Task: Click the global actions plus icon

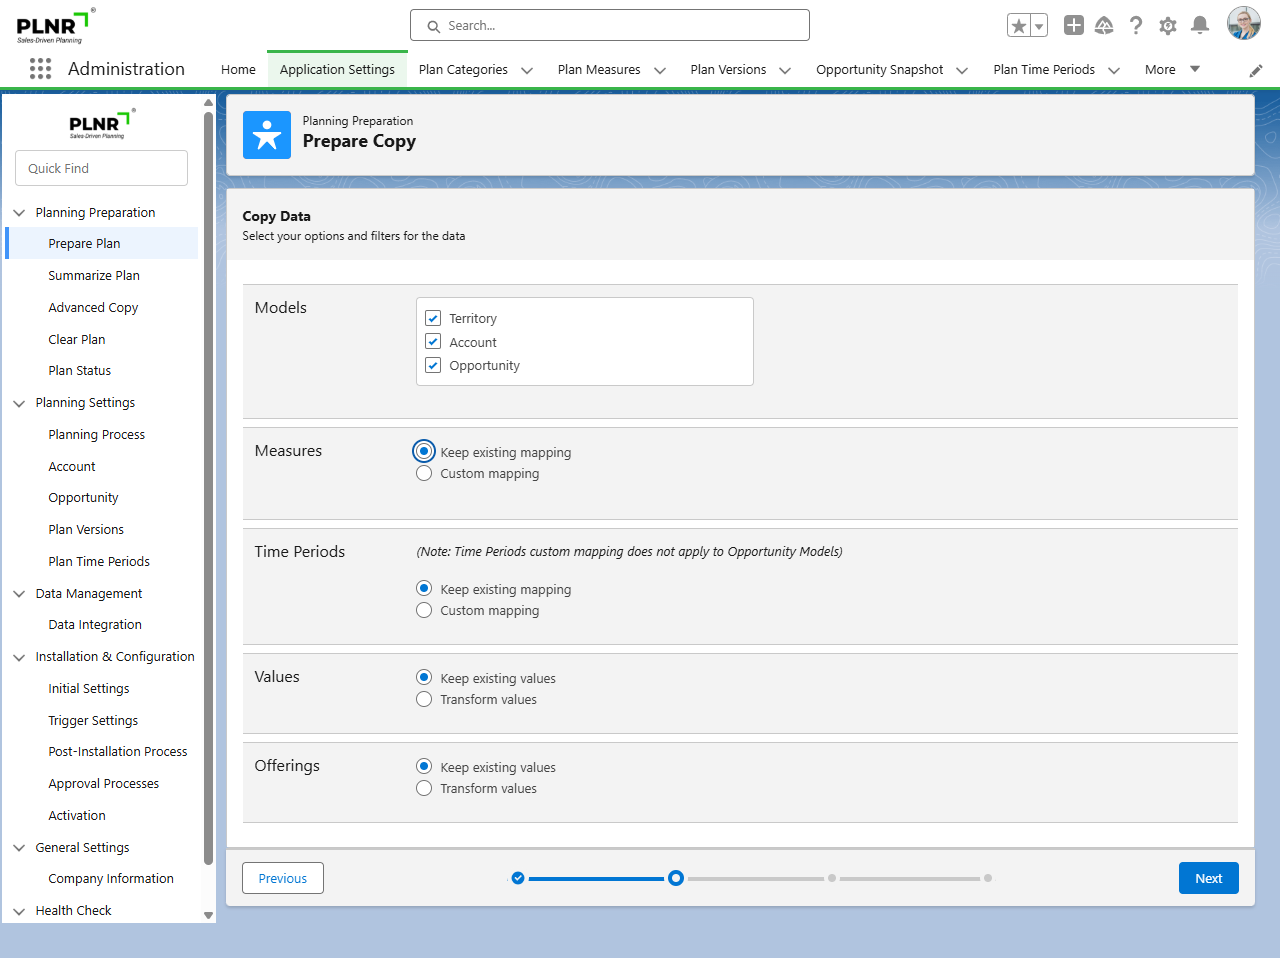Action: tap(1073, 25)
